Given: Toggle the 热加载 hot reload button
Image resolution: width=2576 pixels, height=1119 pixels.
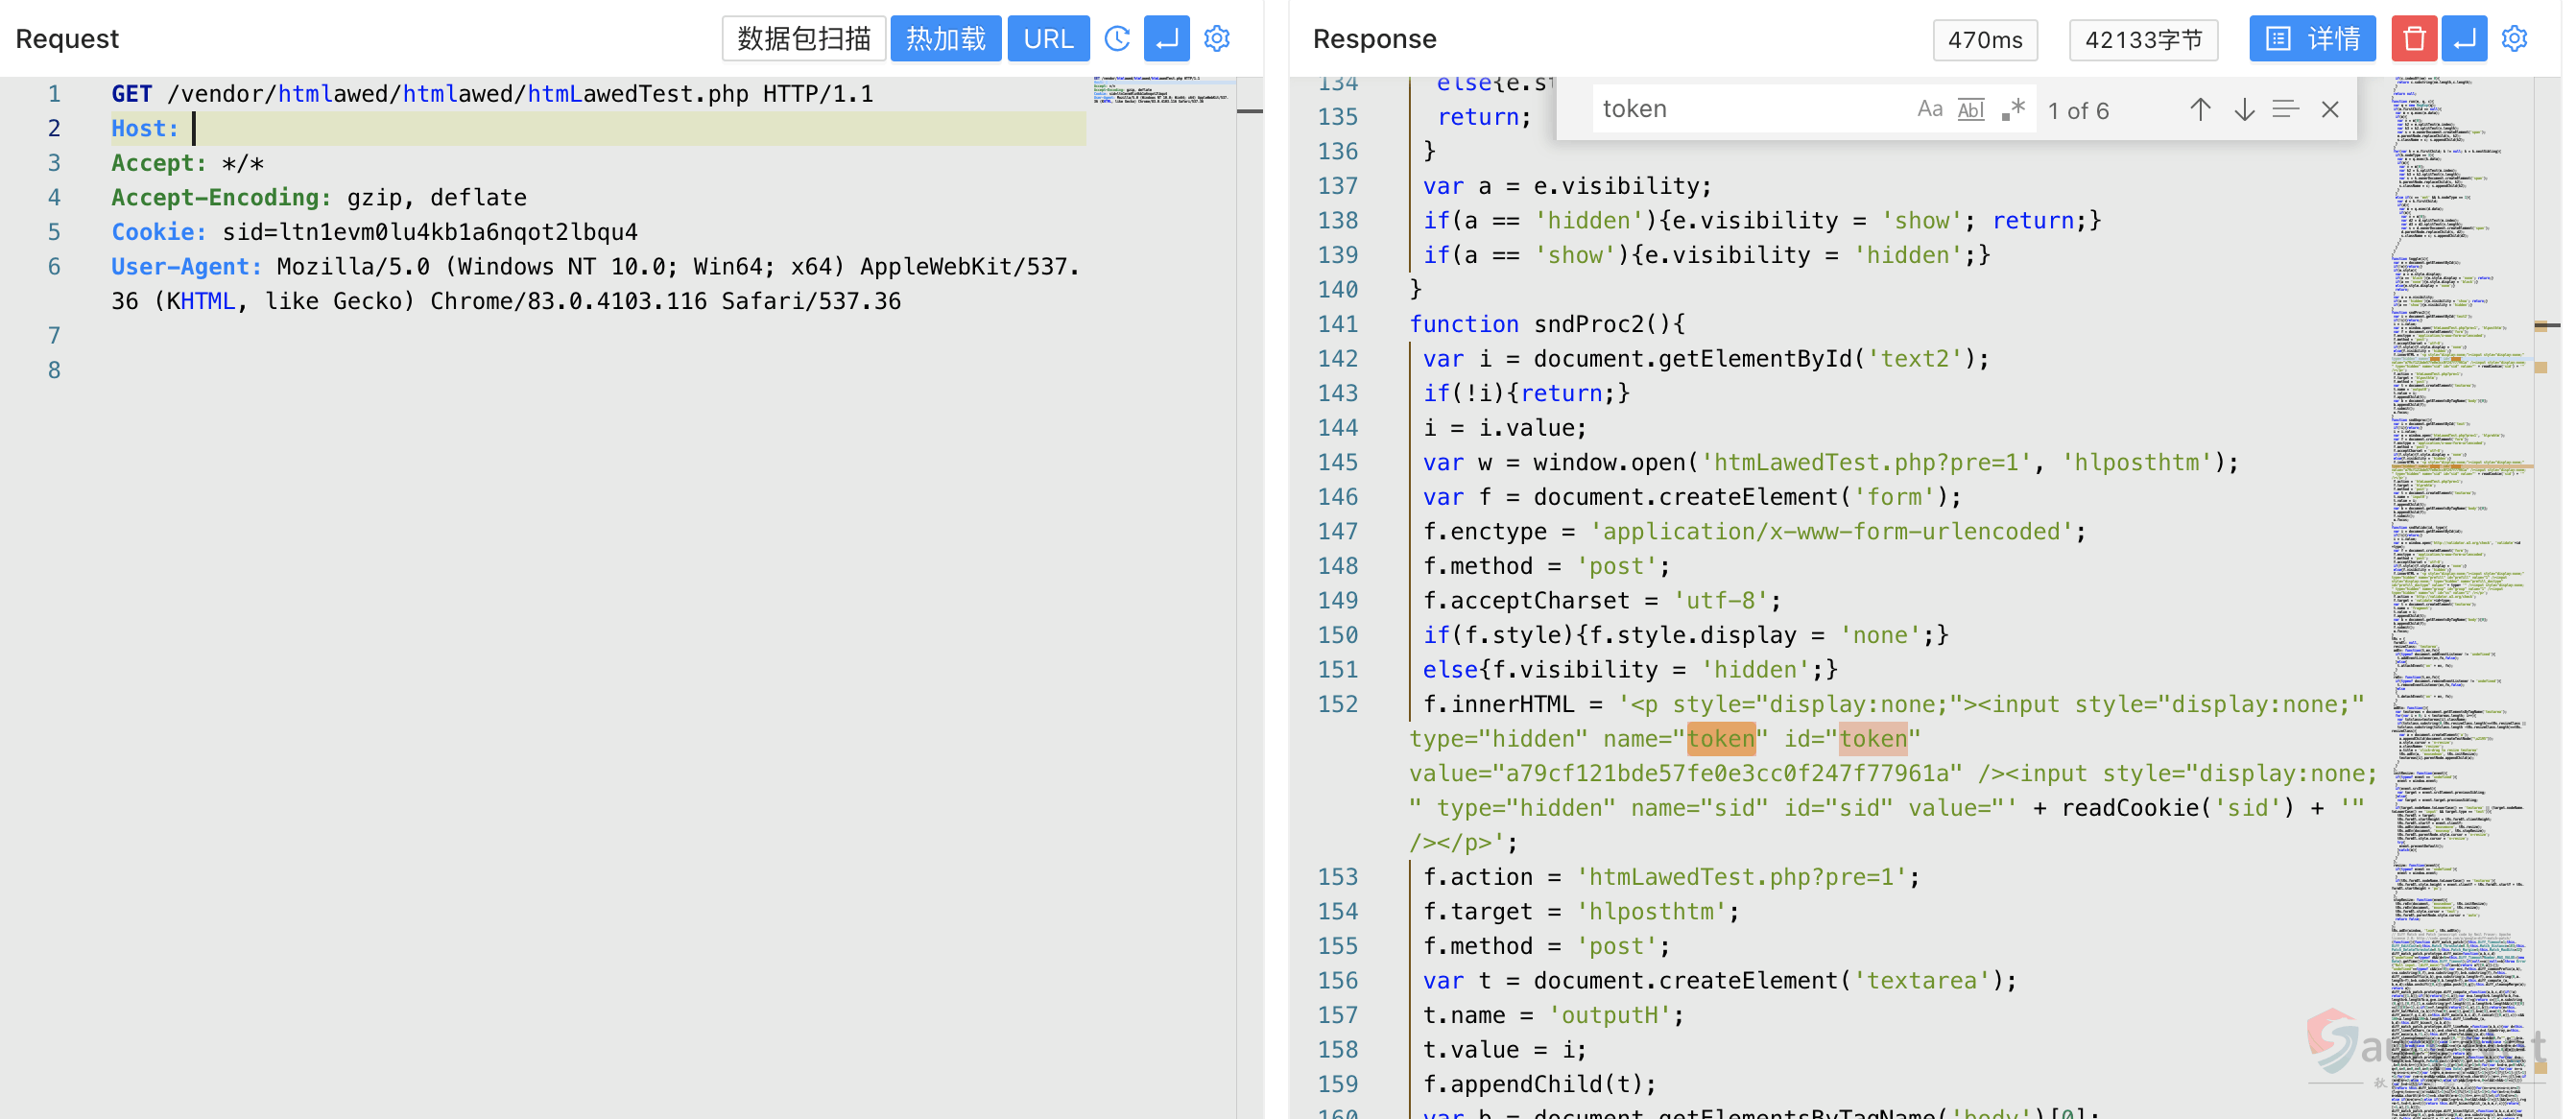Looking at the screenshot, I should pyautogui.click(x=945, y=38).
